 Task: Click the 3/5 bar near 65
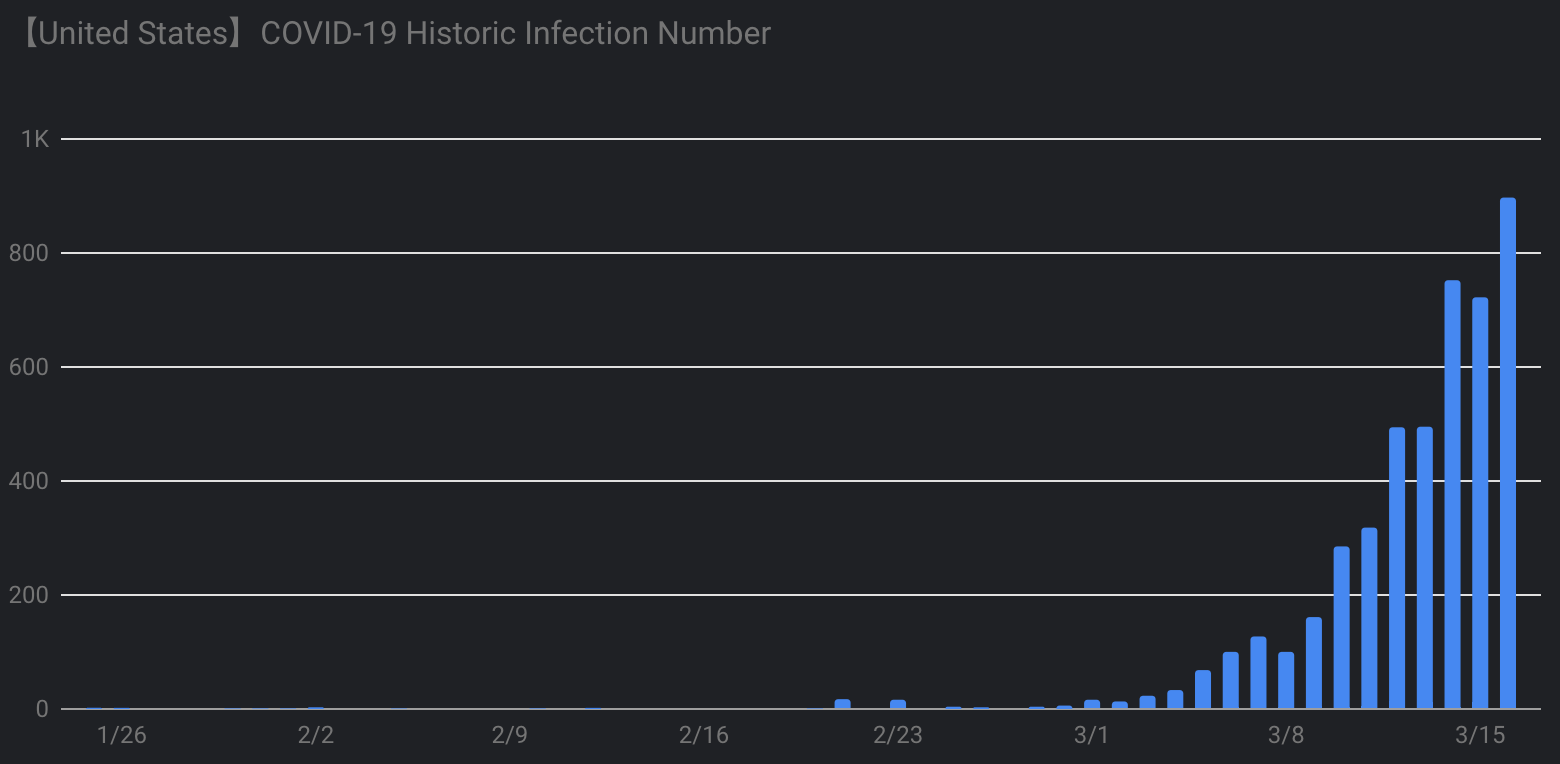(1203, 689)
